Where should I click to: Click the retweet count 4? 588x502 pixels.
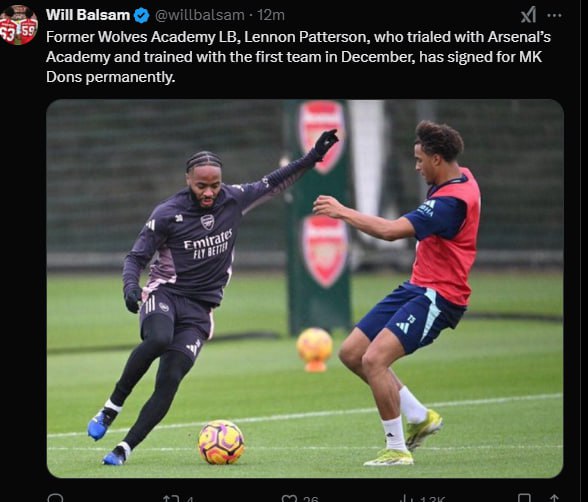click(x=190, y=499)
